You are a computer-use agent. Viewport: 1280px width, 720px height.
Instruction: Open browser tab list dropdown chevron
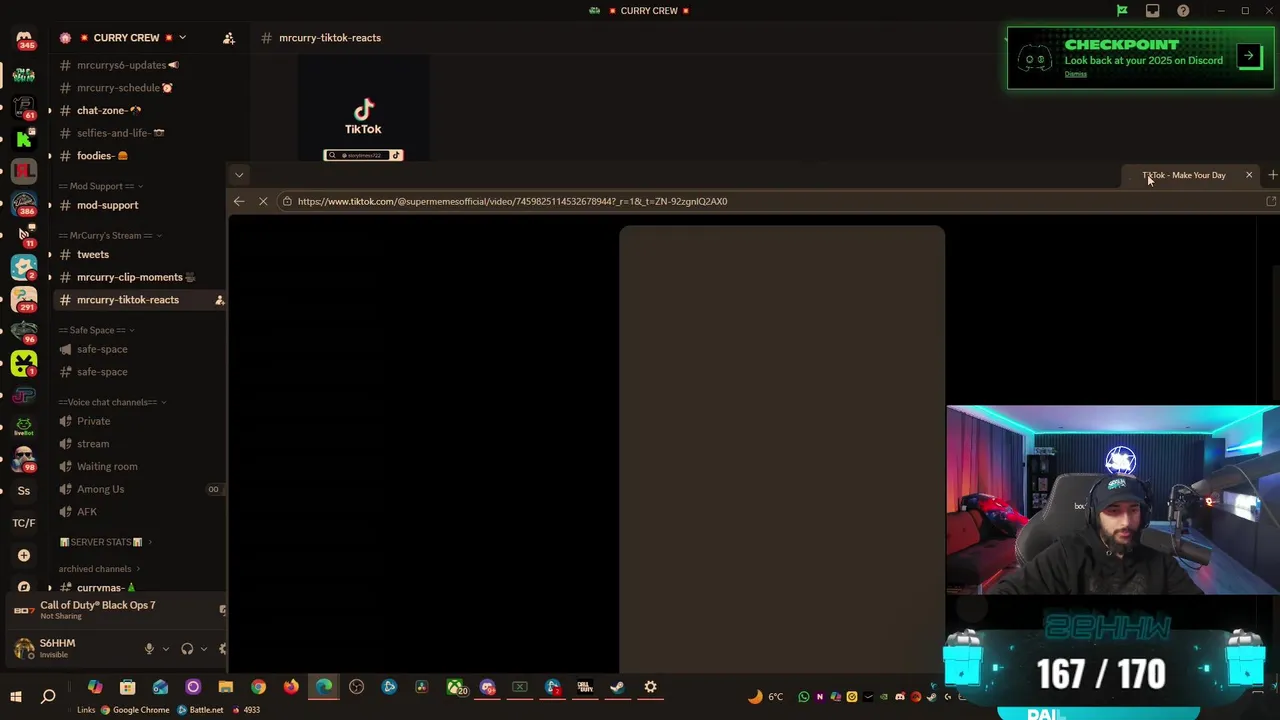[239, 175]
